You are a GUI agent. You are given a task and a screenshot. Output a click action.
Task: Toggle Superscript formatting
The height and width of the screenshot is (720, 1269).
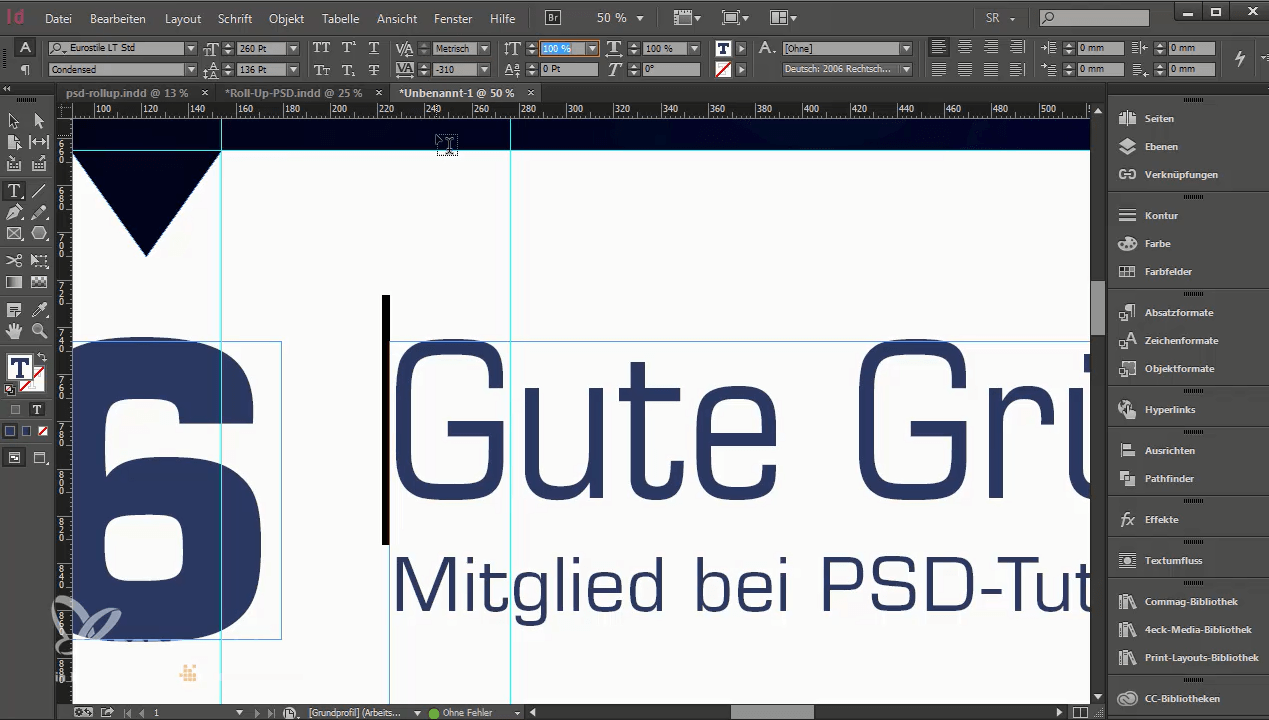(348, 48)
